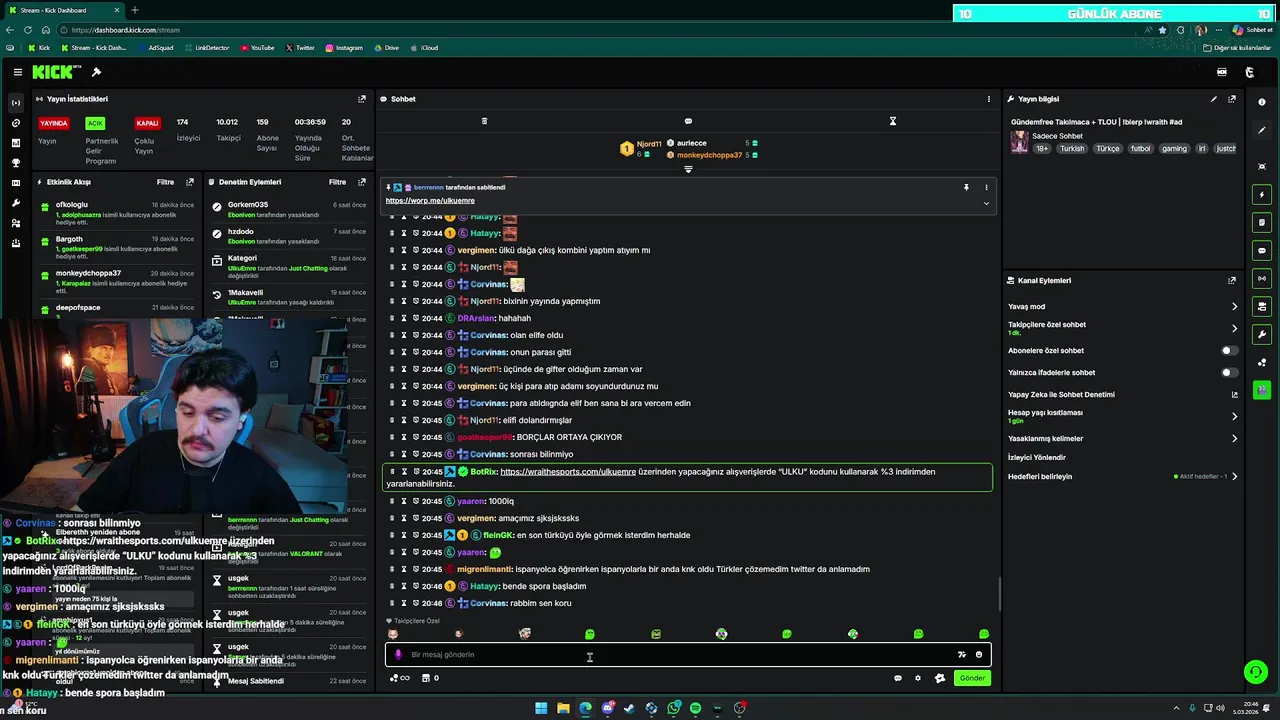Open the community users icon in left sidebar
The image size is (1280, 720).
15,223
